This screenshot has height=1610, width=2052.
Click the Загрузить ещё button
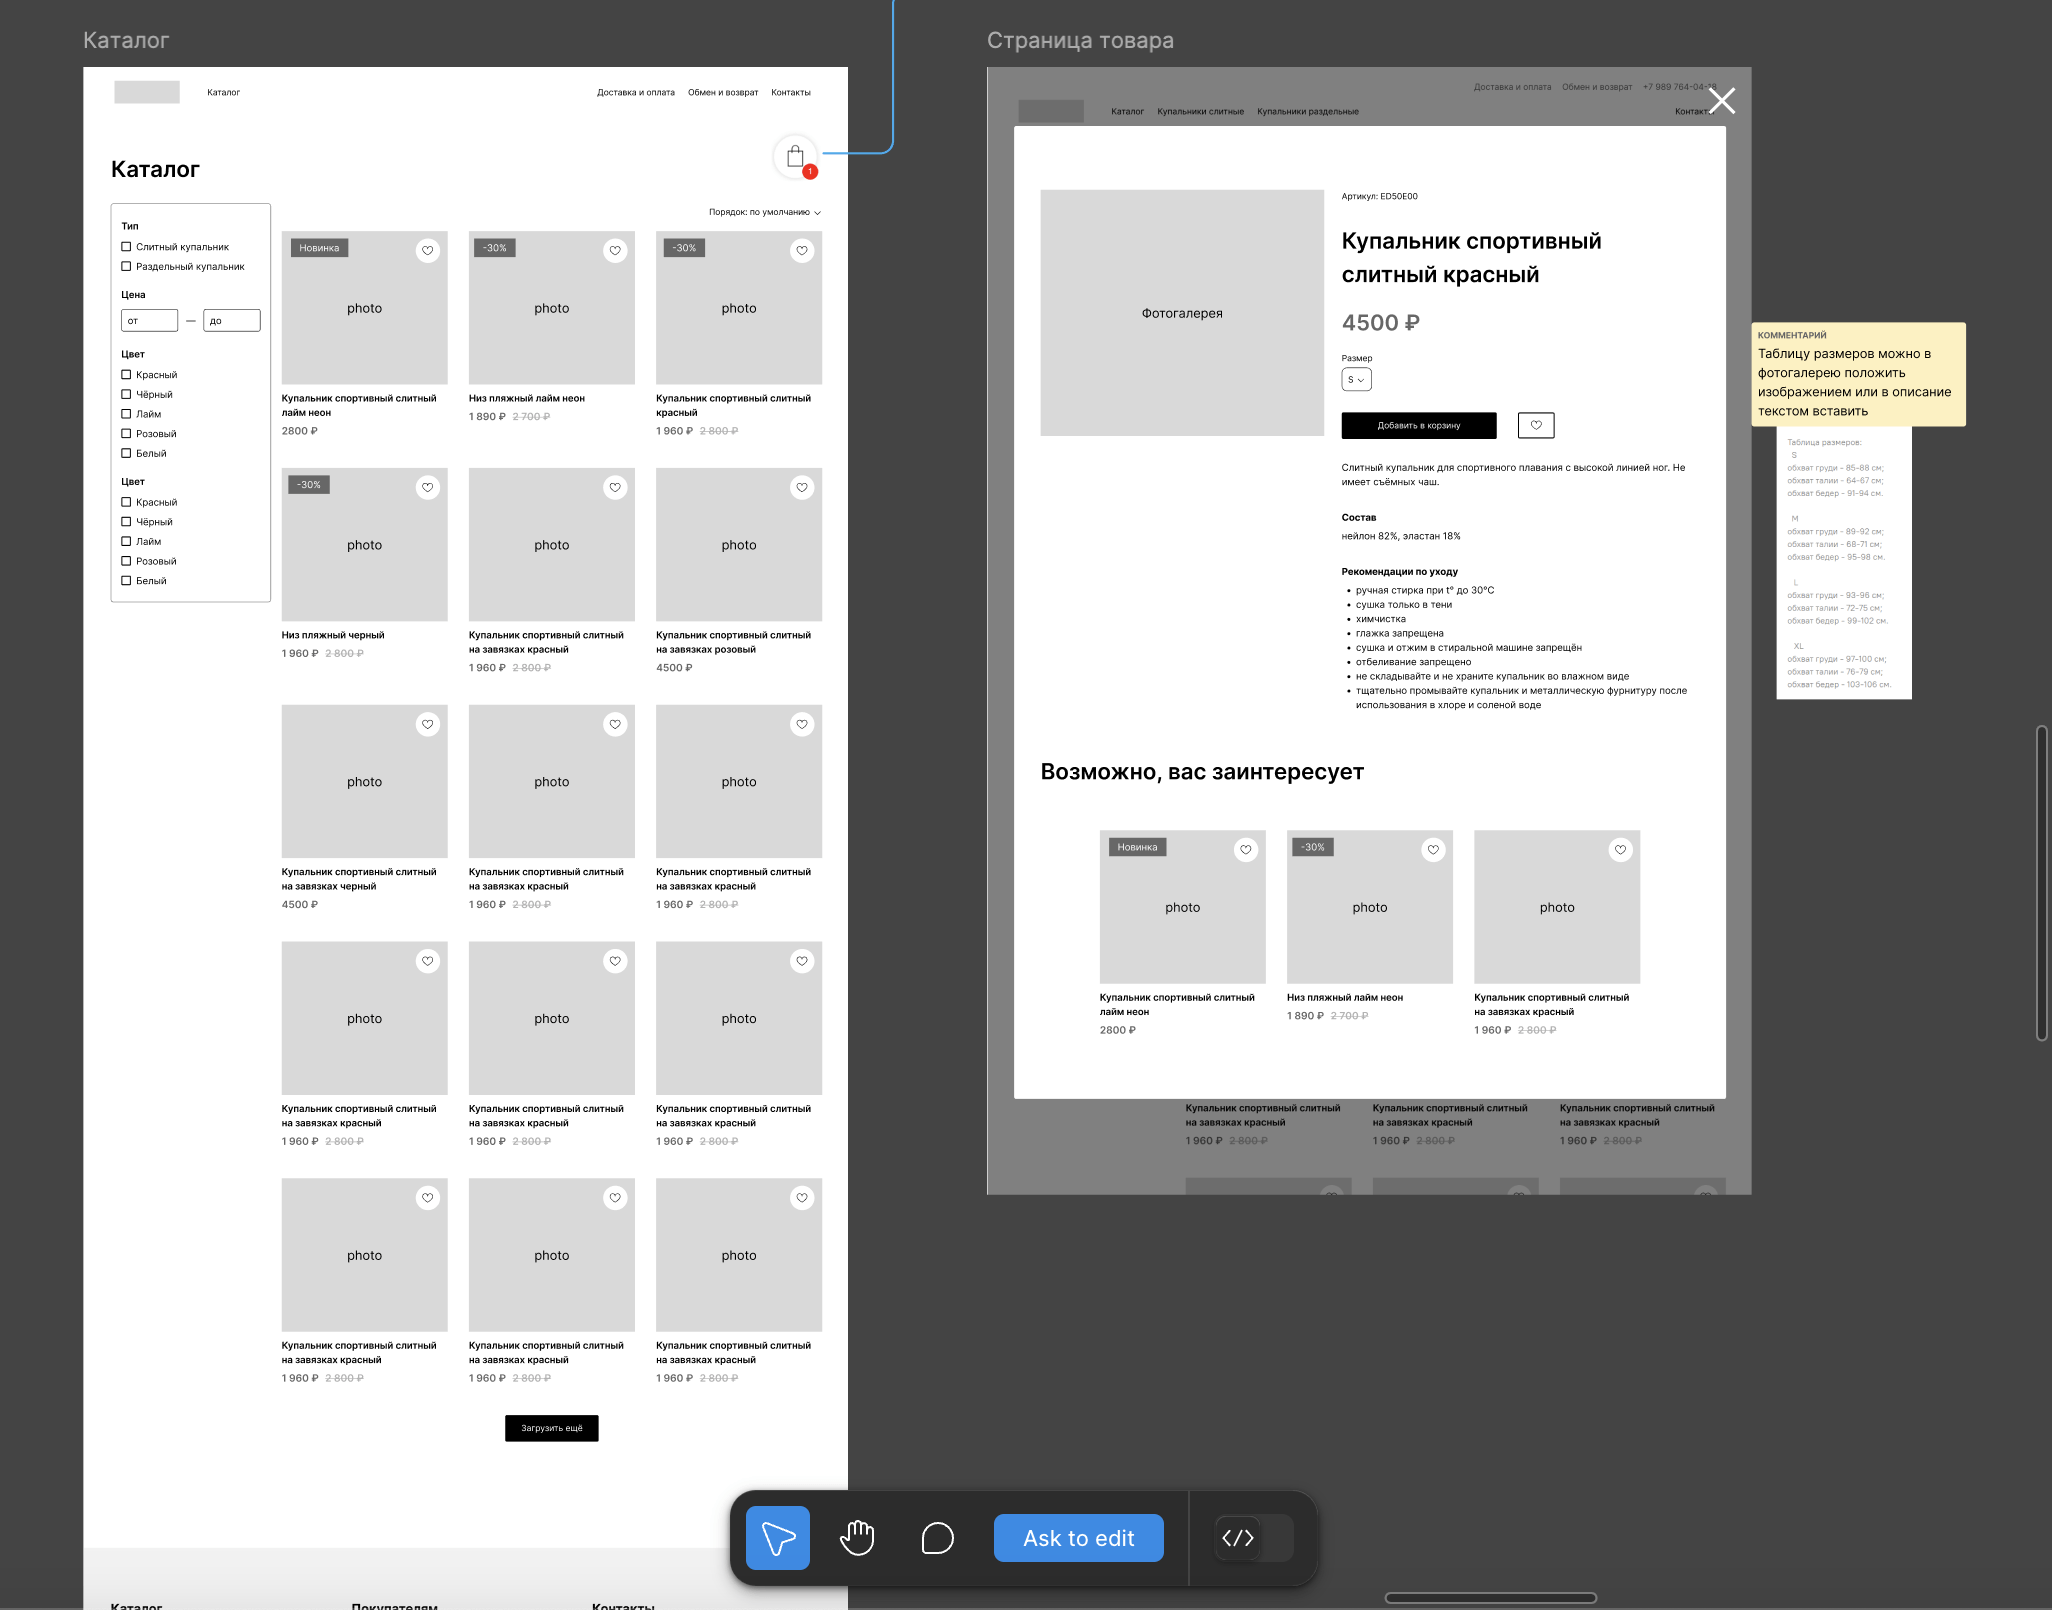click(x=551, y=1428)
